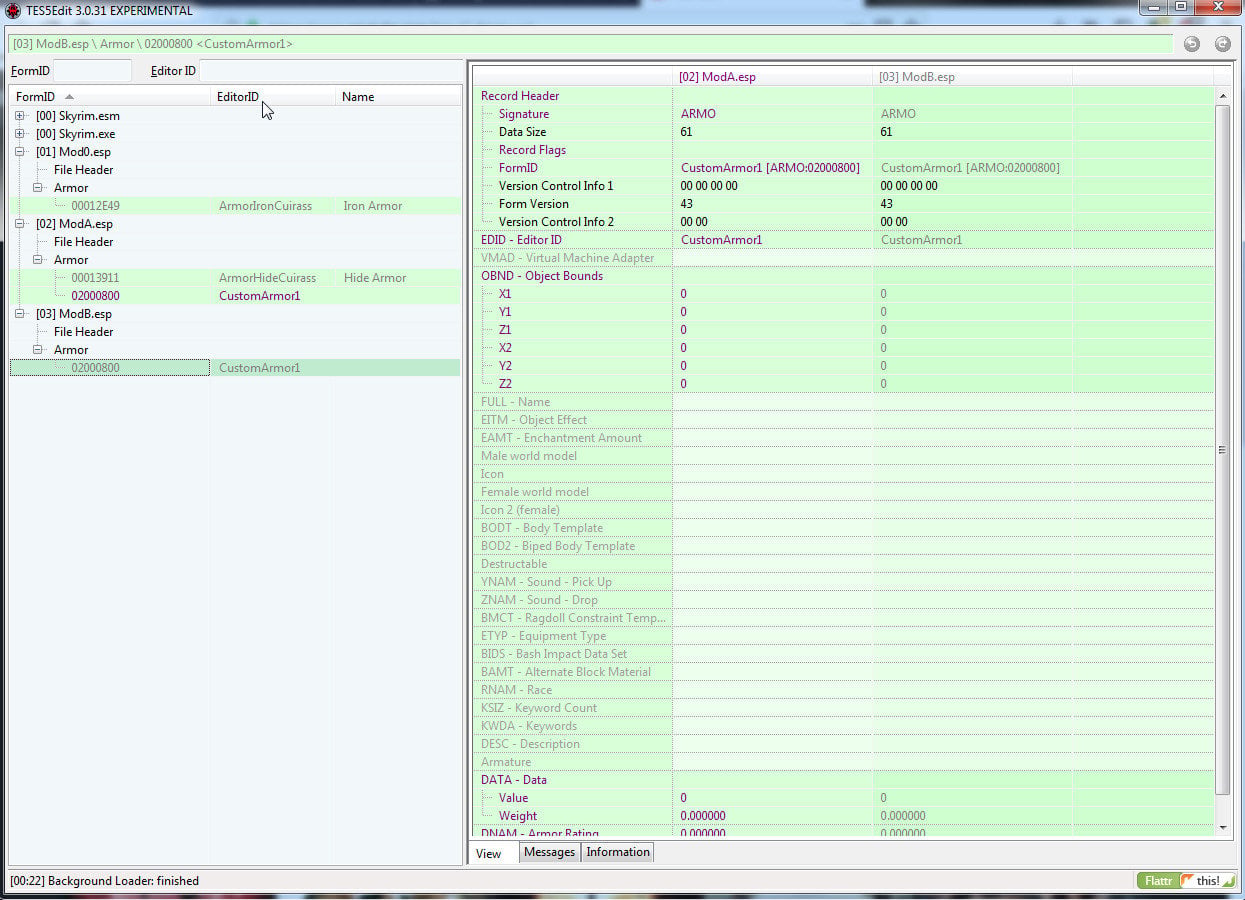Sort by the EditorID column header

(x=273, y=97)
